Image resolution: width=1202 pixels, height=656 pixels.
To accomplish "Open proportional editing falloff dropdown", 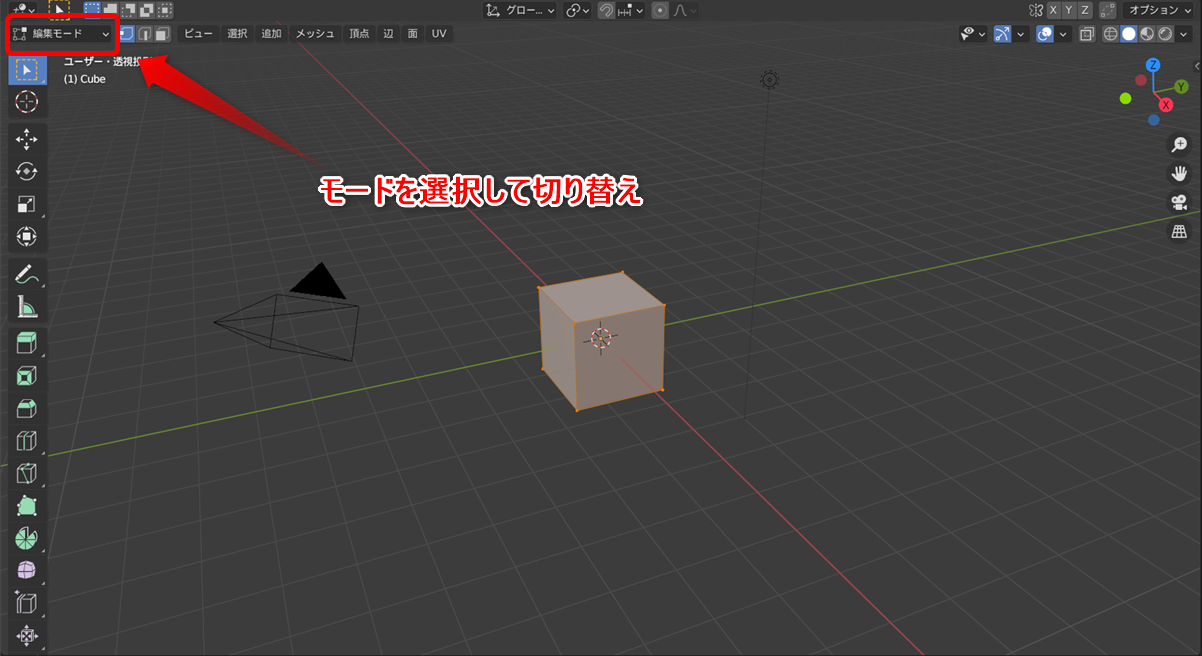I will pyautogui.click(x=684, y=10).
